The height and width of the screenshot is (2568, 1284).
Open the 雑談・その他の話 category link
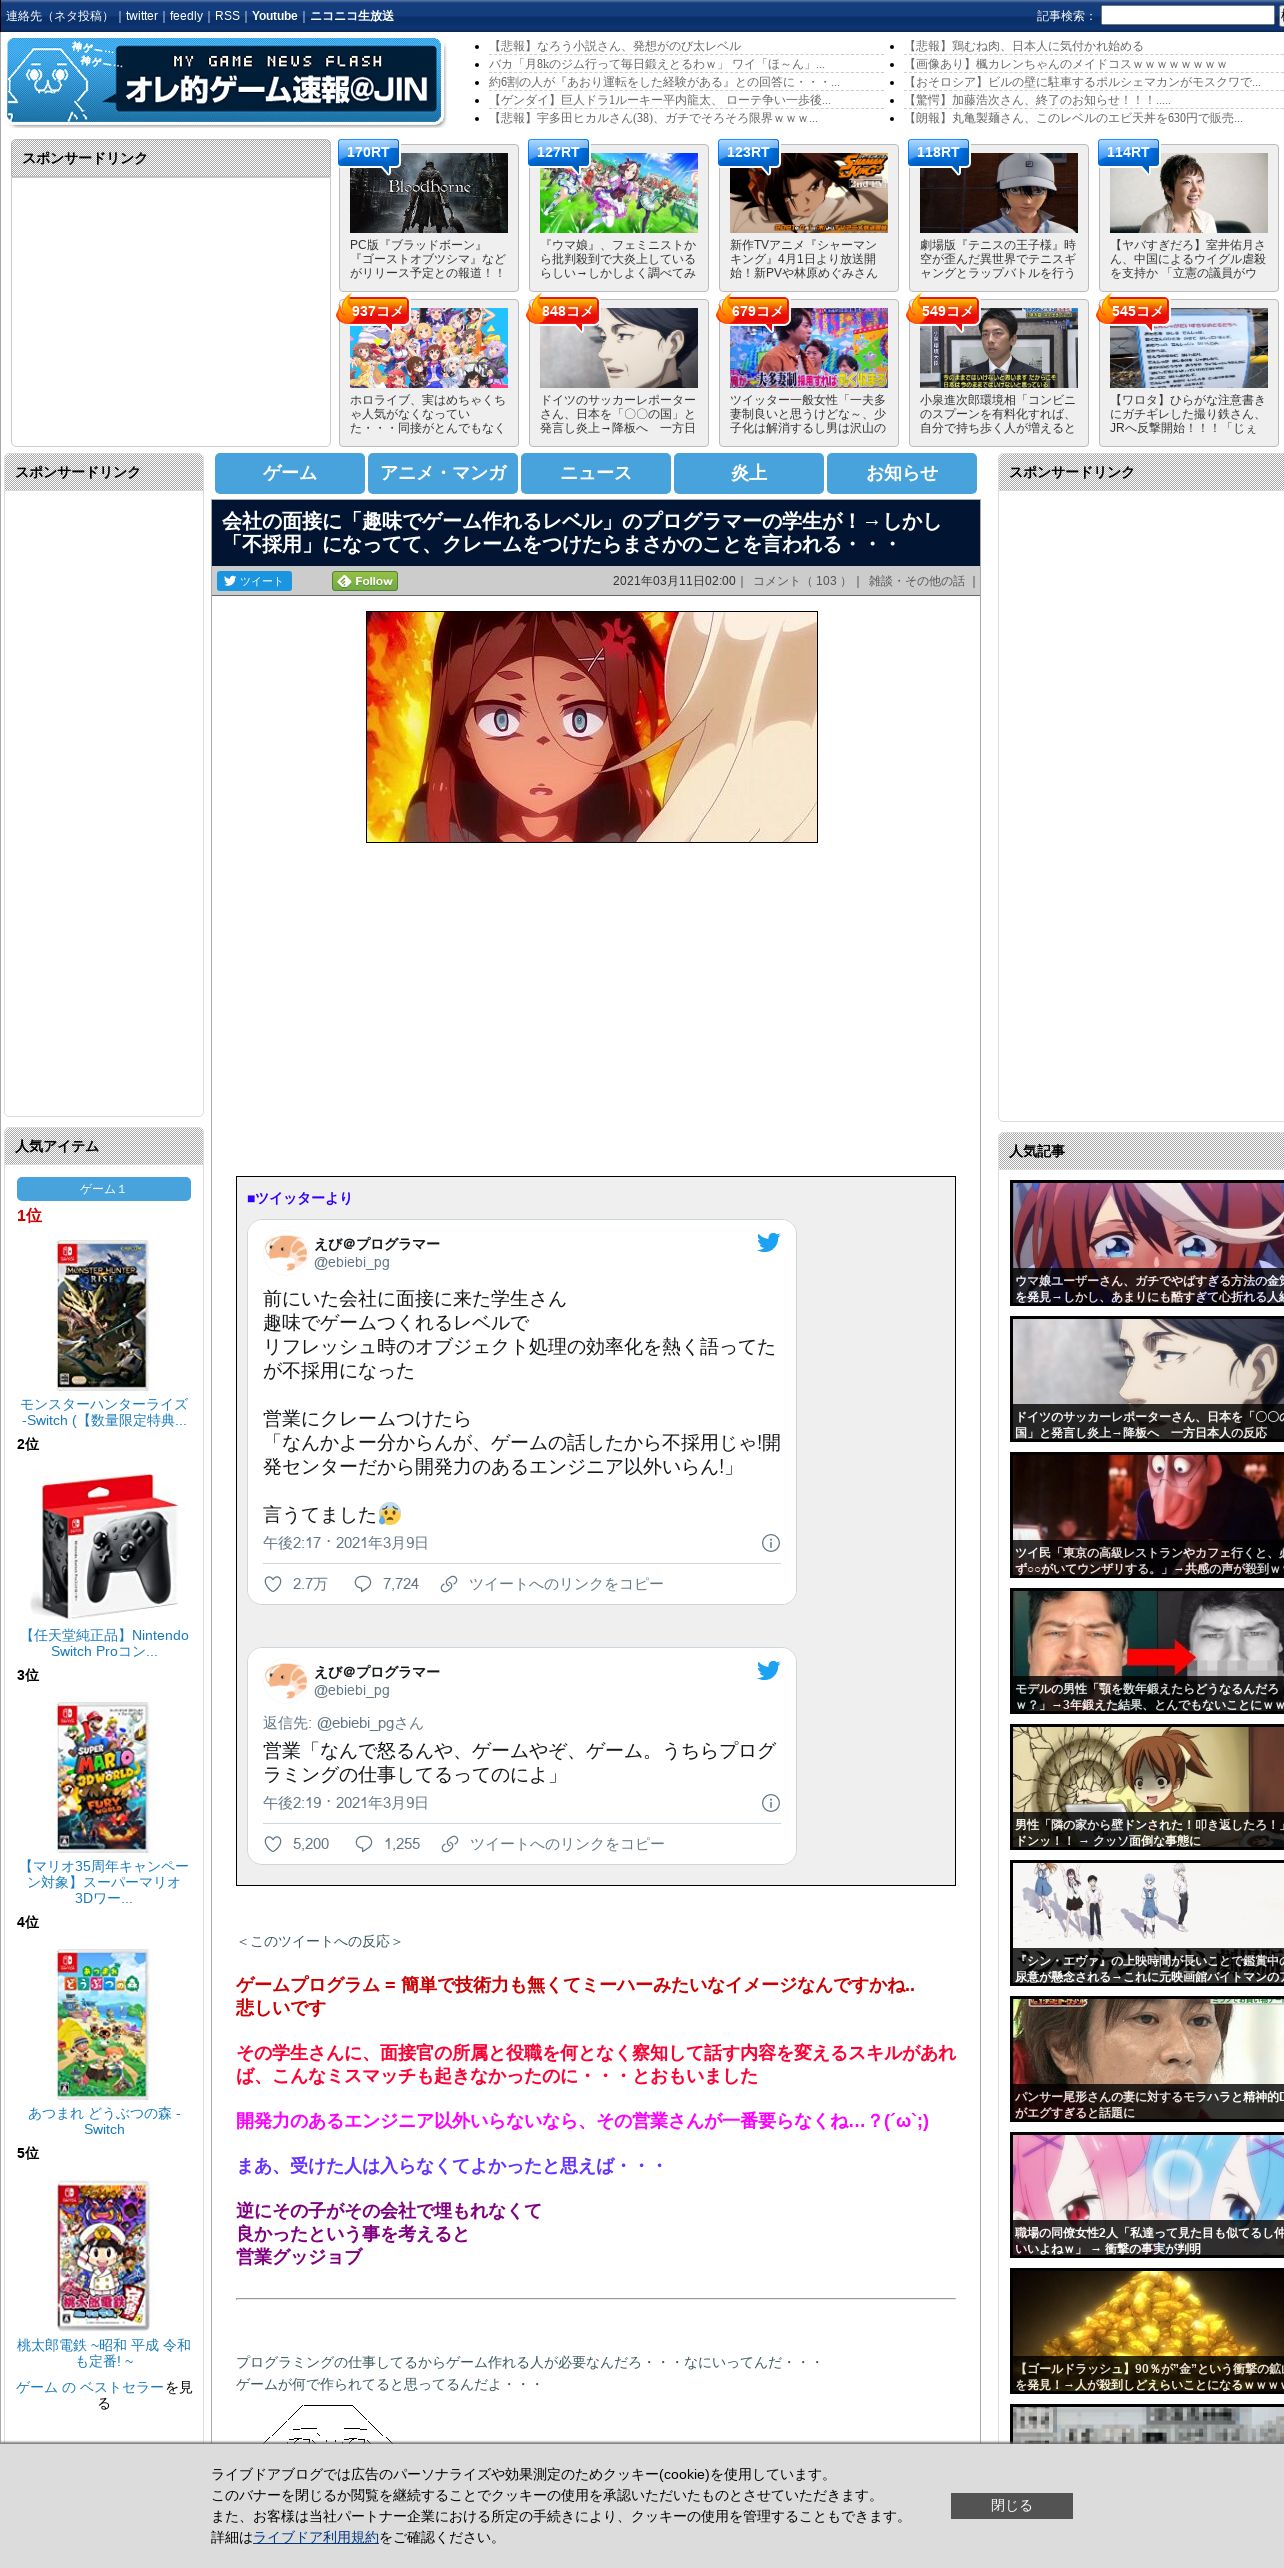(916, 581)
